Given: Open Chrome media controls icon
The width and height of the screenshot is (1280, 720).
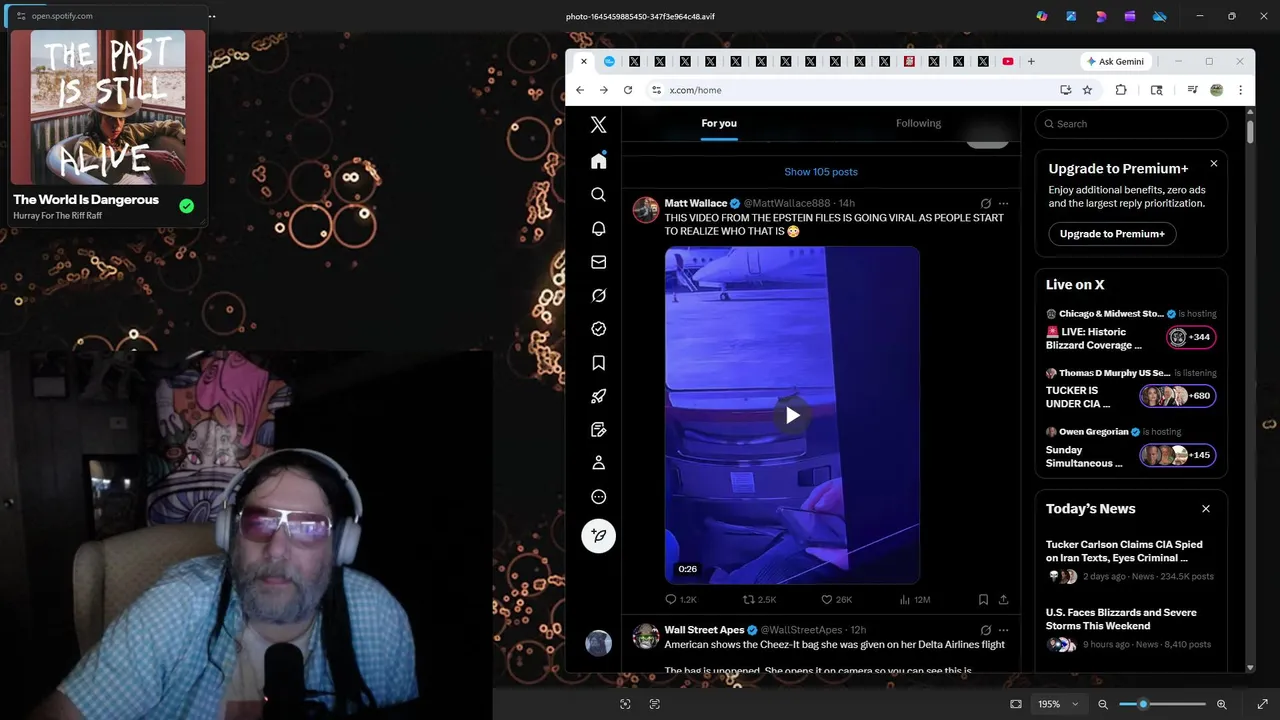Looking at the screenshot, I should (x=1192, y=90).
